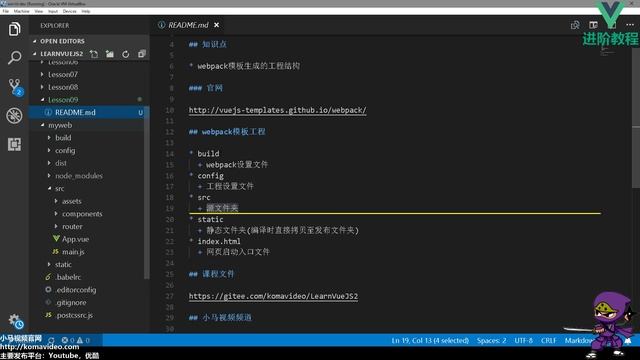This screenshot has width=640, height=360.
Task: Collapse all folders in Explorer
Action: point(142,54)
